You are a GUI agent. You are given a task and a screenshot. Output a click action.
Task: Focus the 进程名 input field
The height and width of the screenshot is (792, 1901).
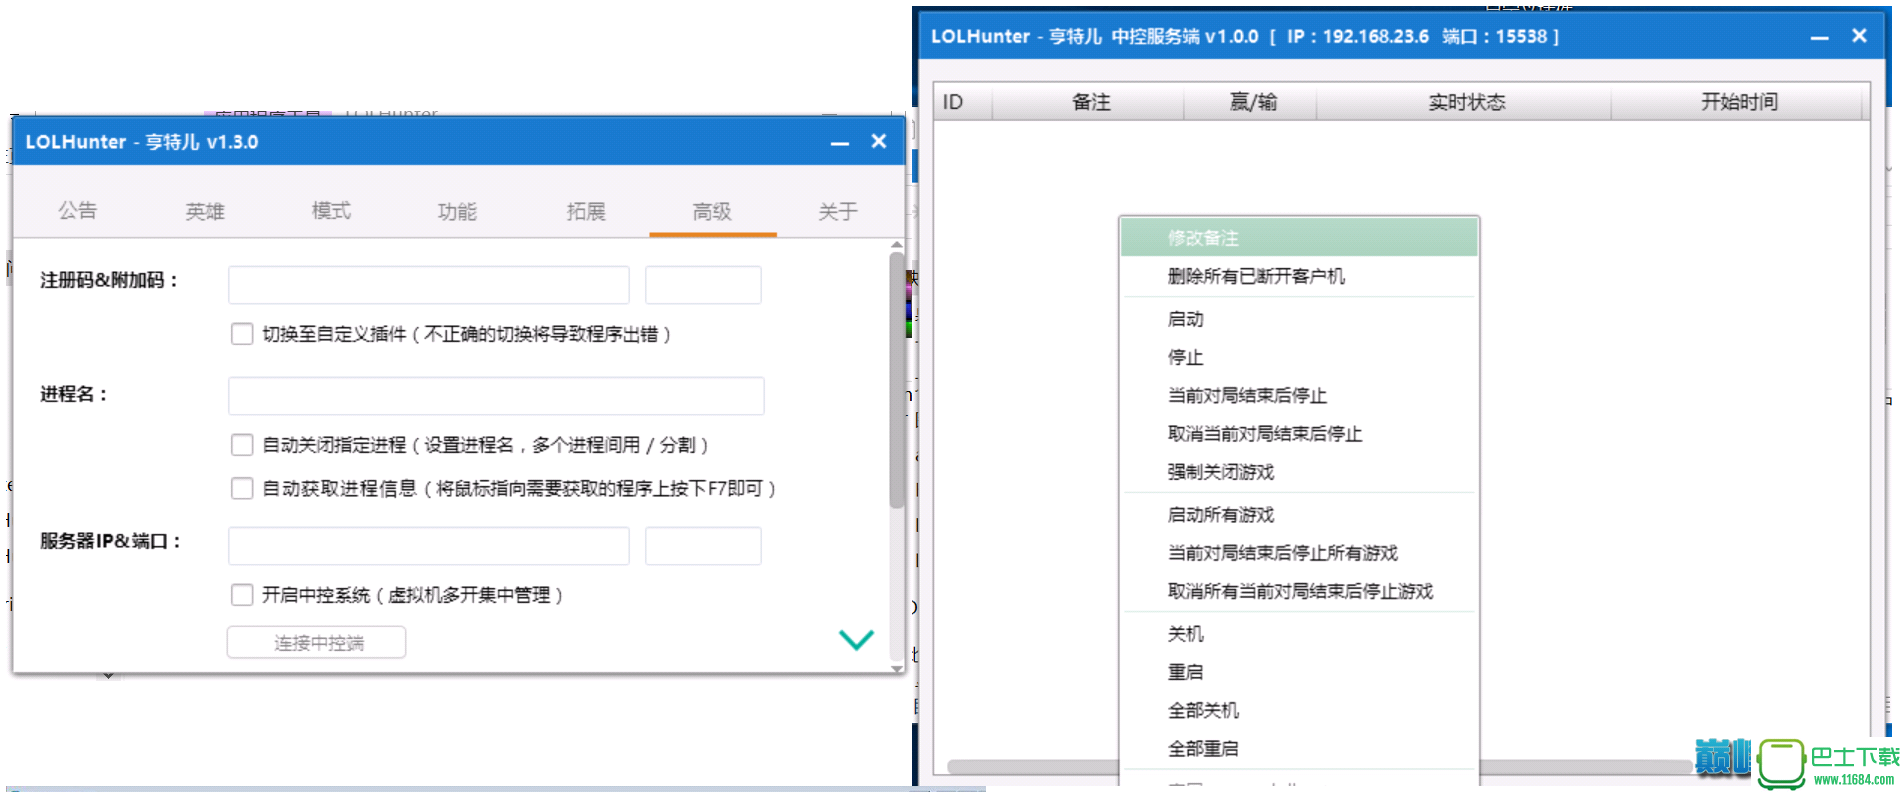pyautogui.click(x=496, y=396)
